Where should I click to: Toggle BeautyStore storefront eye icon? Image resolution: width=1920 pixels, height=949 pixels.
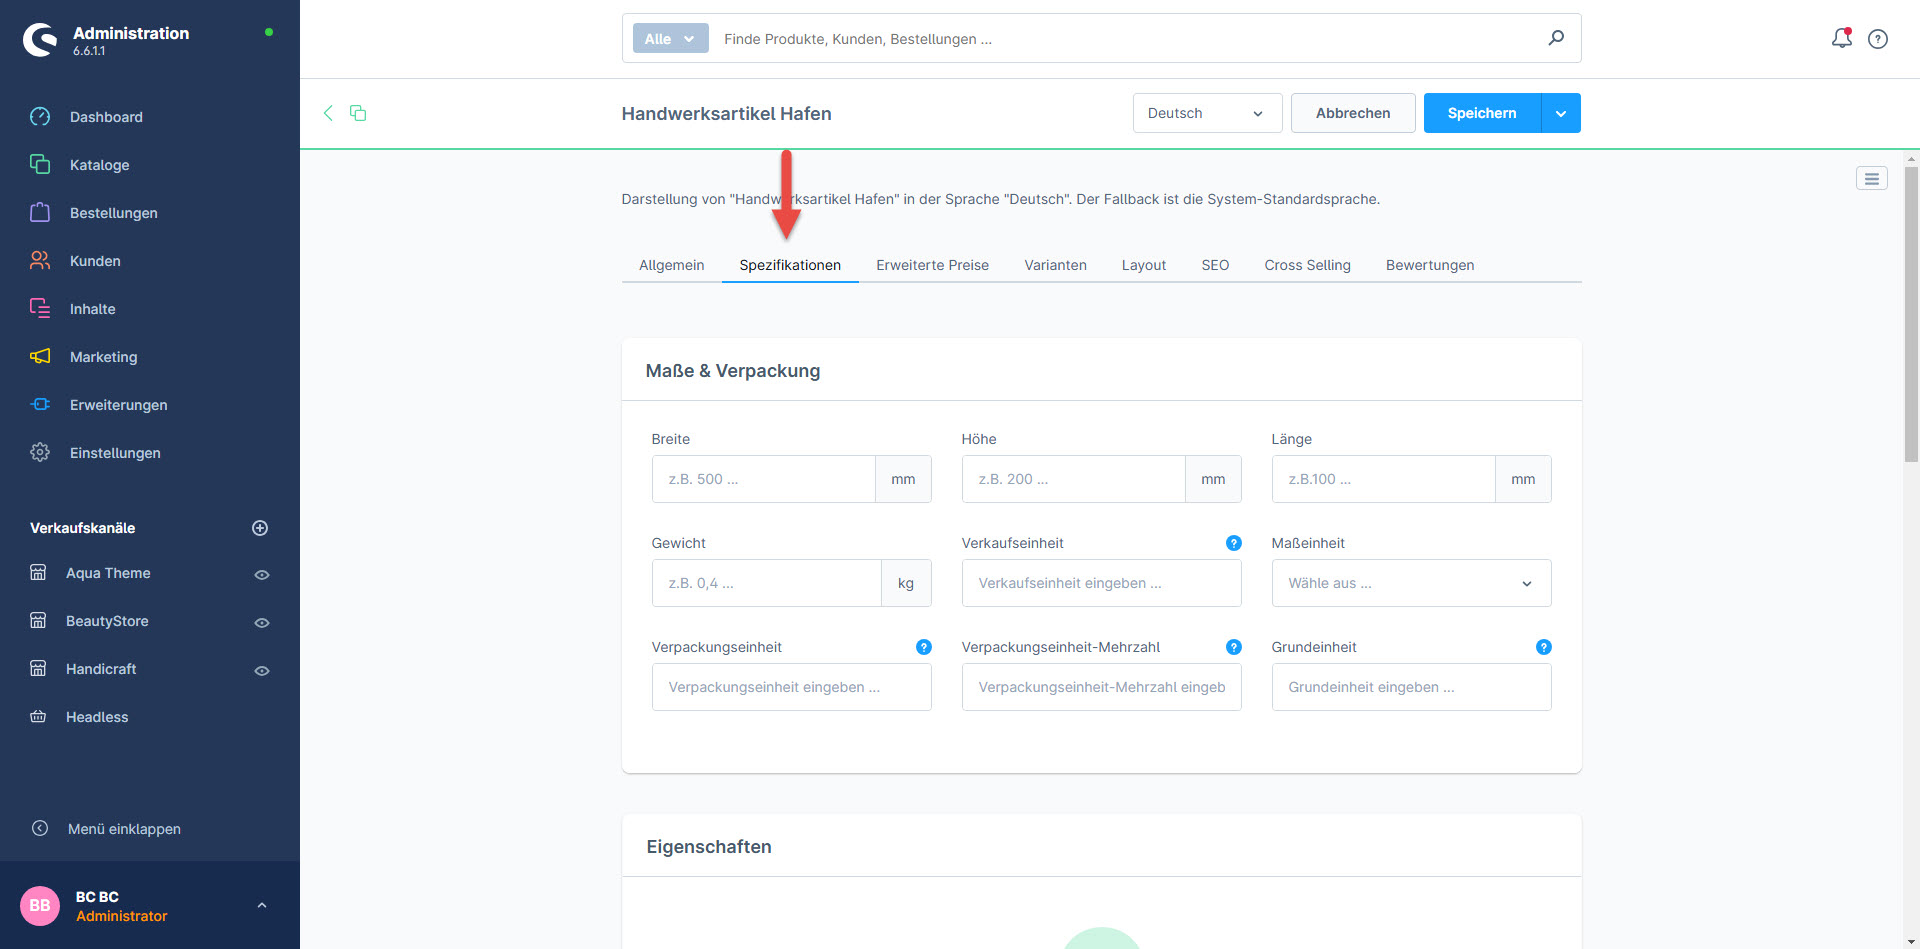pos(262,622)
